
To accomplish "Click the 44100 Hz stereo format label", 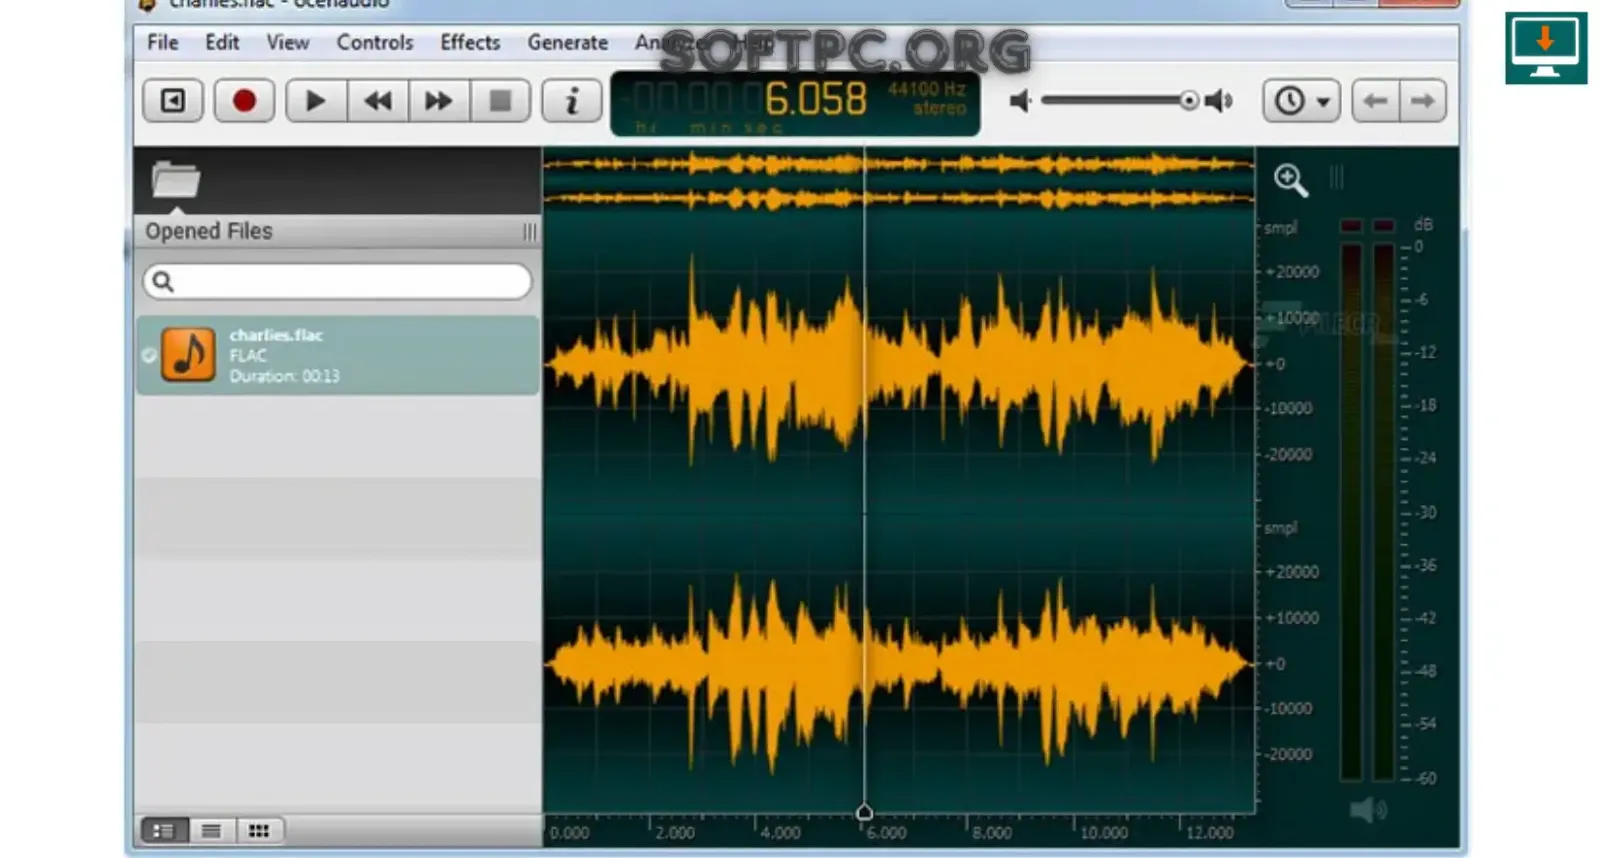I will coord(927,99).
